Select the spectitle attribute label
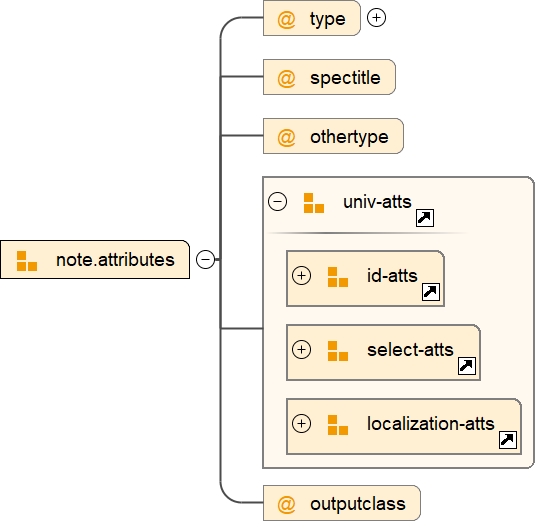This screenshot has width=536, height=529. click(x=345, y=78)
